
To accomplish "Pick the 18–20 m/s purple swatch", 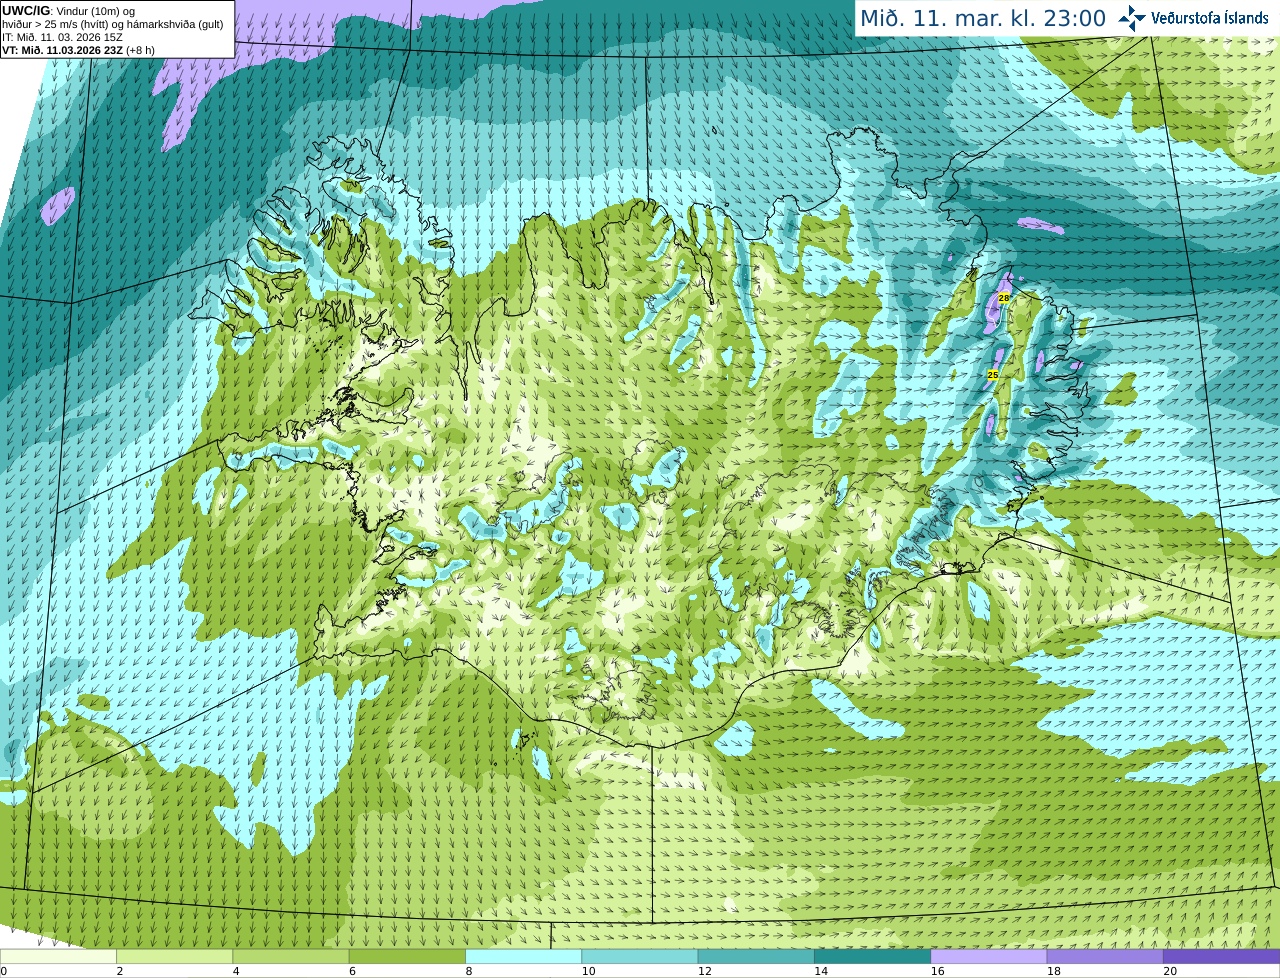I will coord(1105,957).
